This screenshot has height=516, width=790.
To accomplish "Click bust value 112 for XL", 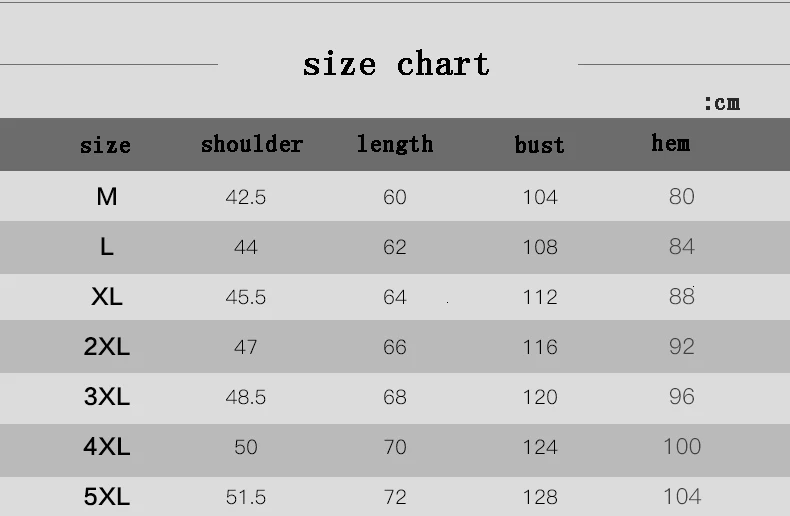I will pyautogui.click(x=540, y=297).
